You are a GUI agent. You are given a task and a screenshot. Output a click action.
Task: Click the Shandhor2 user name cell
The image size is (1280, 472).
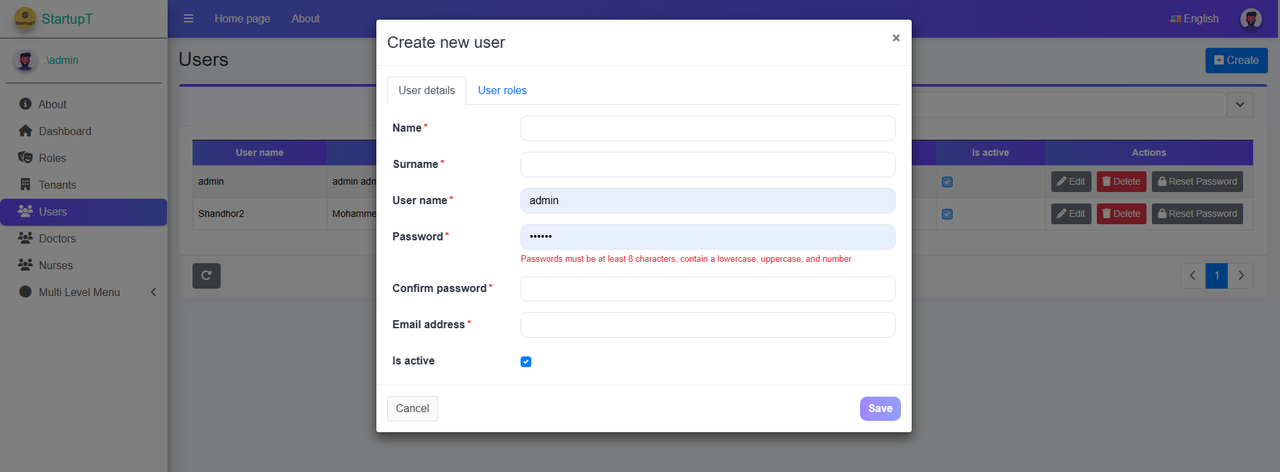(259, 214)
